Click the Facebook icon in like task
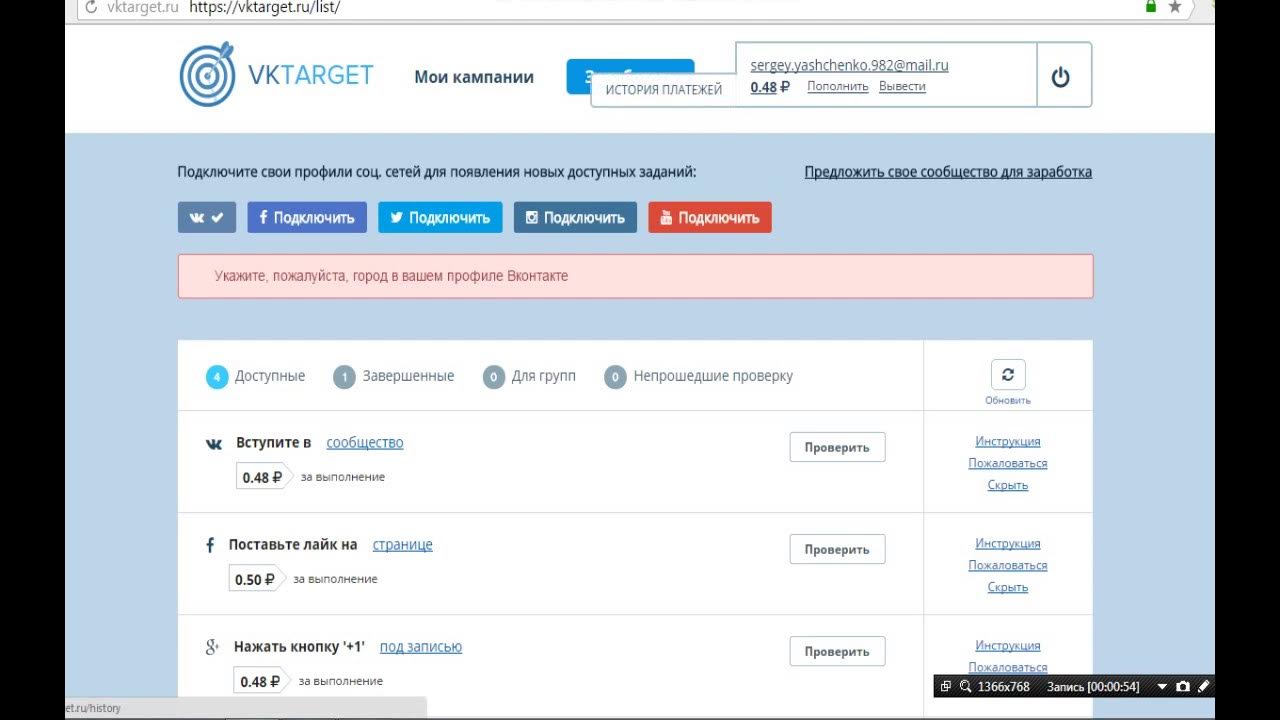This screenshot has height=720, width=1280. tap(210, 546)
